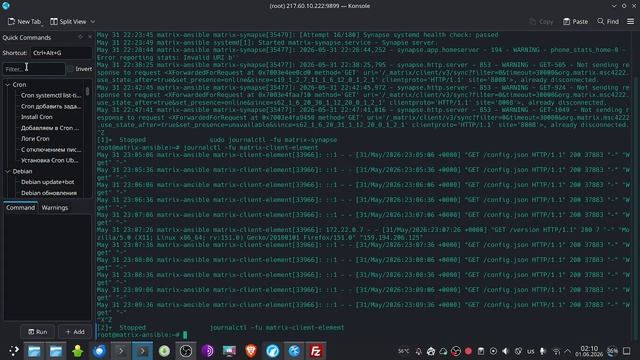Open the first file manager taskbar icon
Viewport: 640px width, 360px height.
point(34,351)
